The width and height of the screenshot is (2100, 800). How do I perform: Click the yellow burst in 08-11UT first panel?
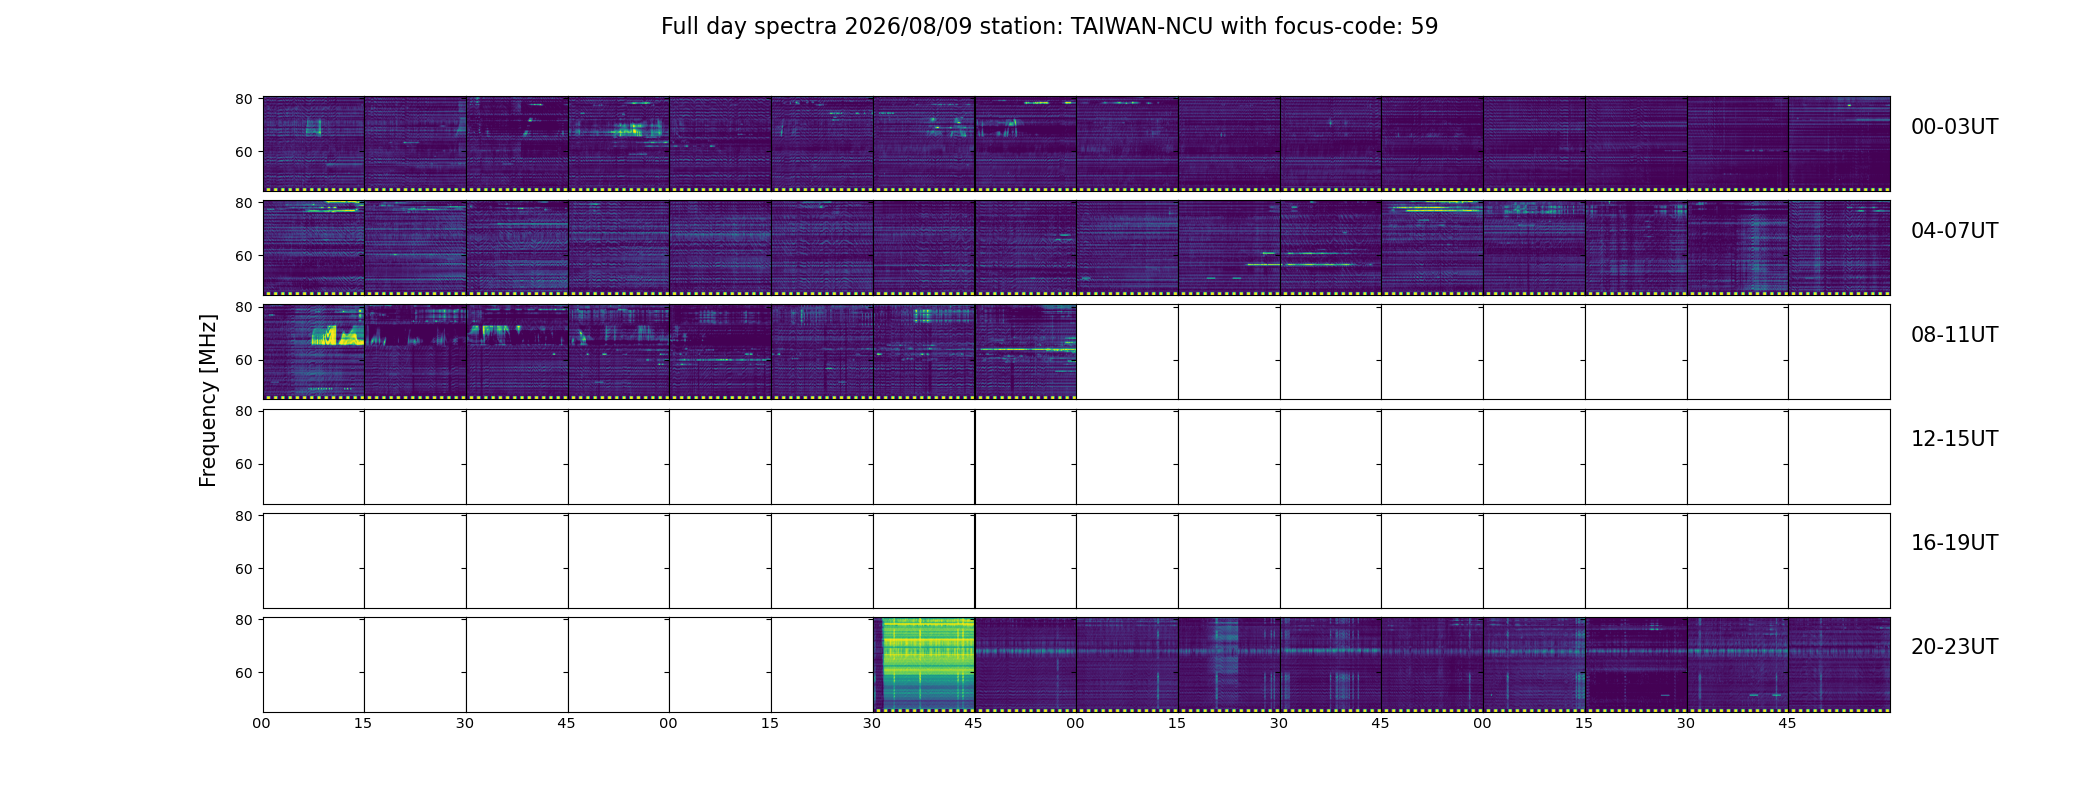[337, 336]
